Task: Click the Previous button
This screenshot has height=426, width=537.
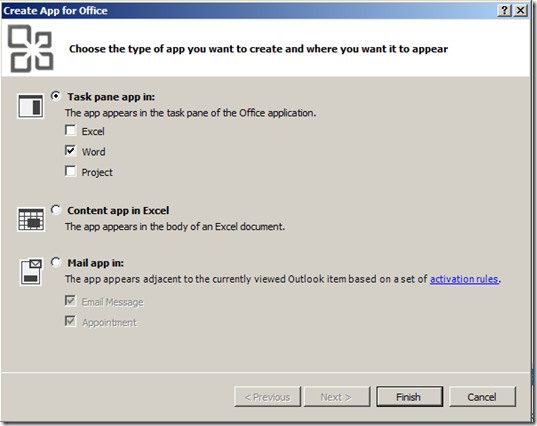Action: pyautogui.click(x=267, y=397)
